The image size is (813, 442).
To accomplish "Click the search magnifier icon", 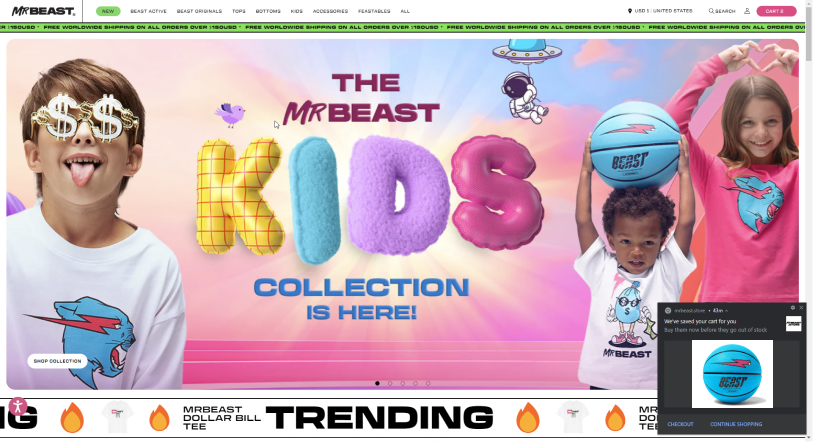I will pyautogui.click(x=711, y=11).
